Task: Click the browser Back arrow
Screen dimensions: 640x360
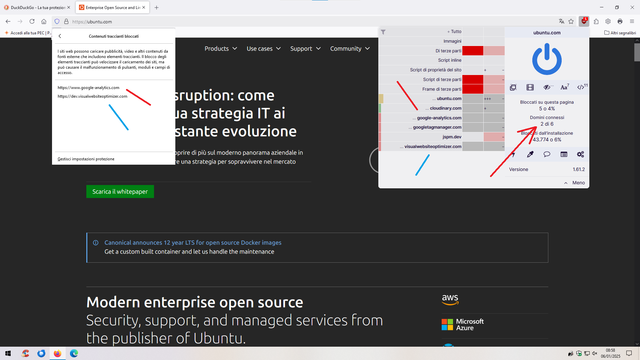Action: click(x=8, y=21)
